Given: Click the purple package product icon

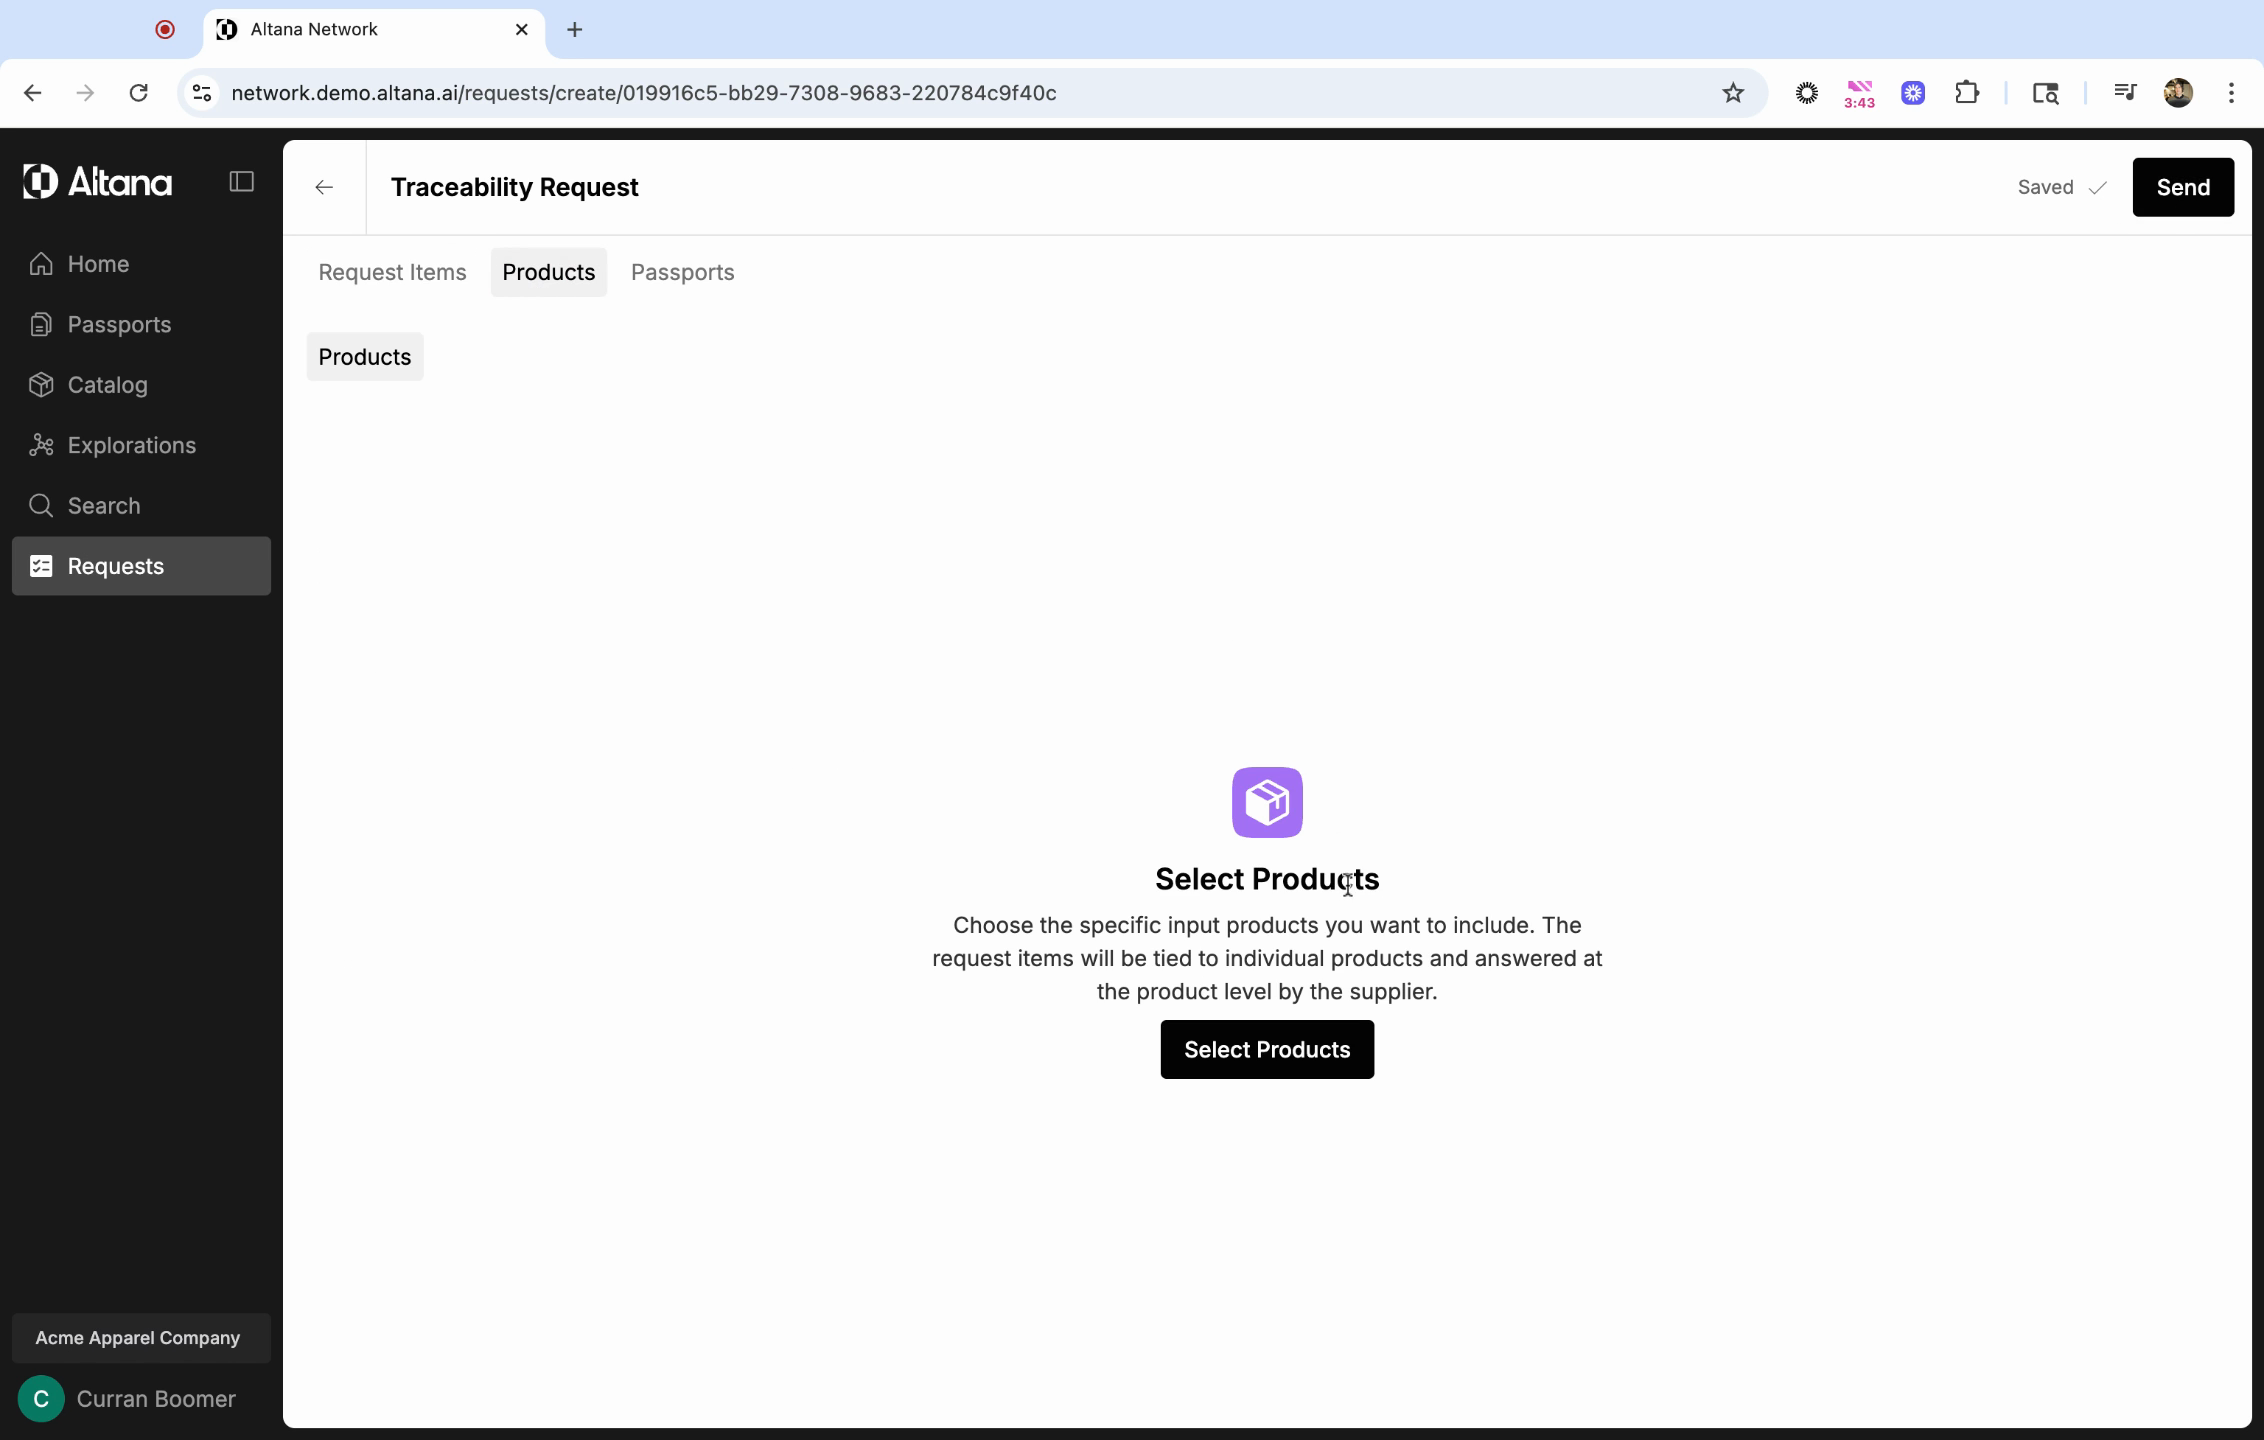Looking at the screenshot, I should pos(1267,802).
